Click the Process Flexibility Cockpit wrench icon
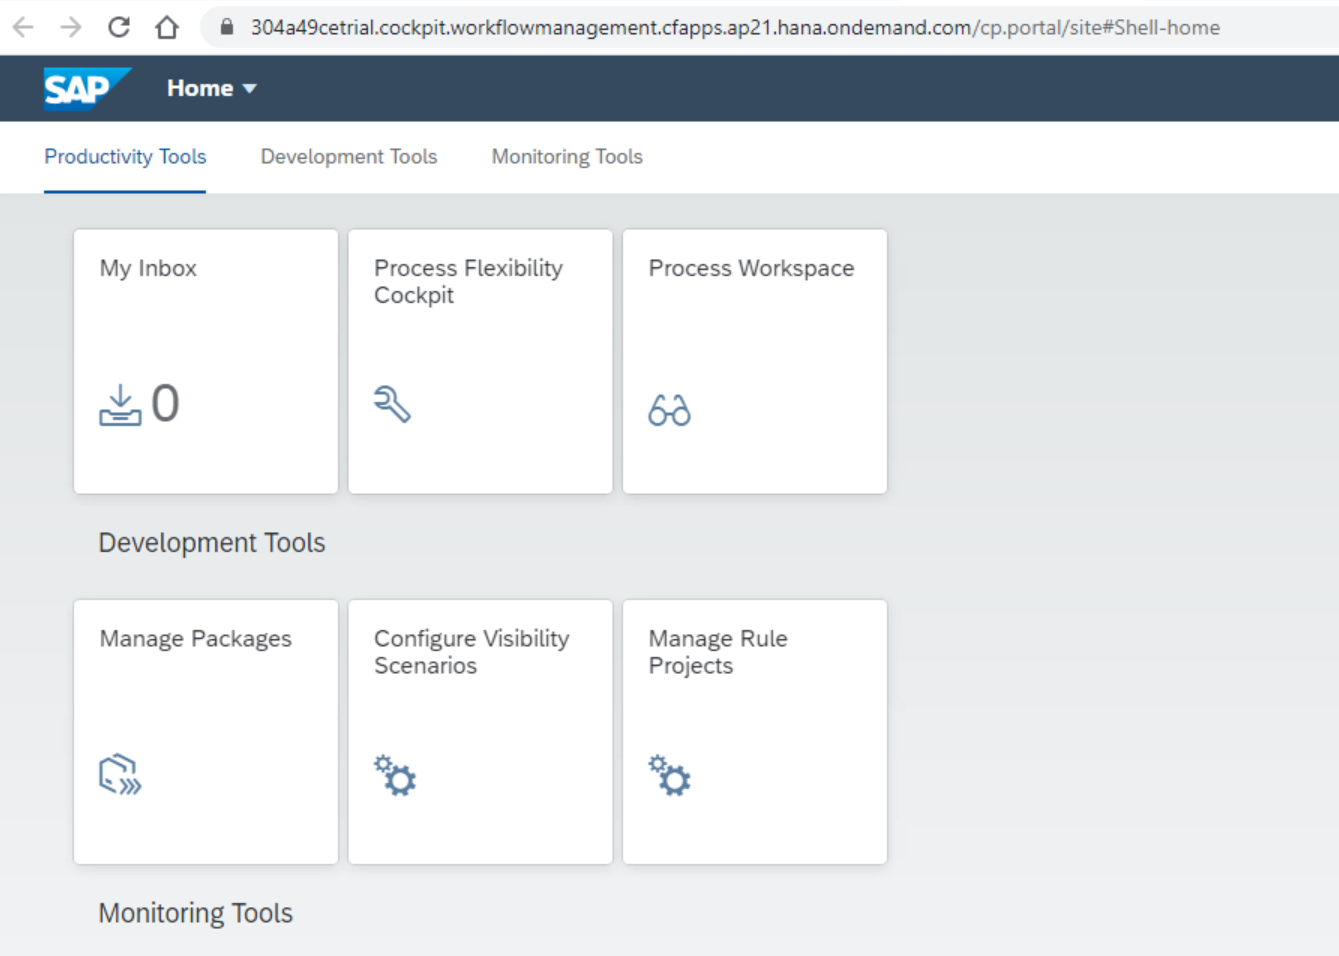Image resolution: width=1339 pixels, height=956 pixels. [x=392, y=404]
